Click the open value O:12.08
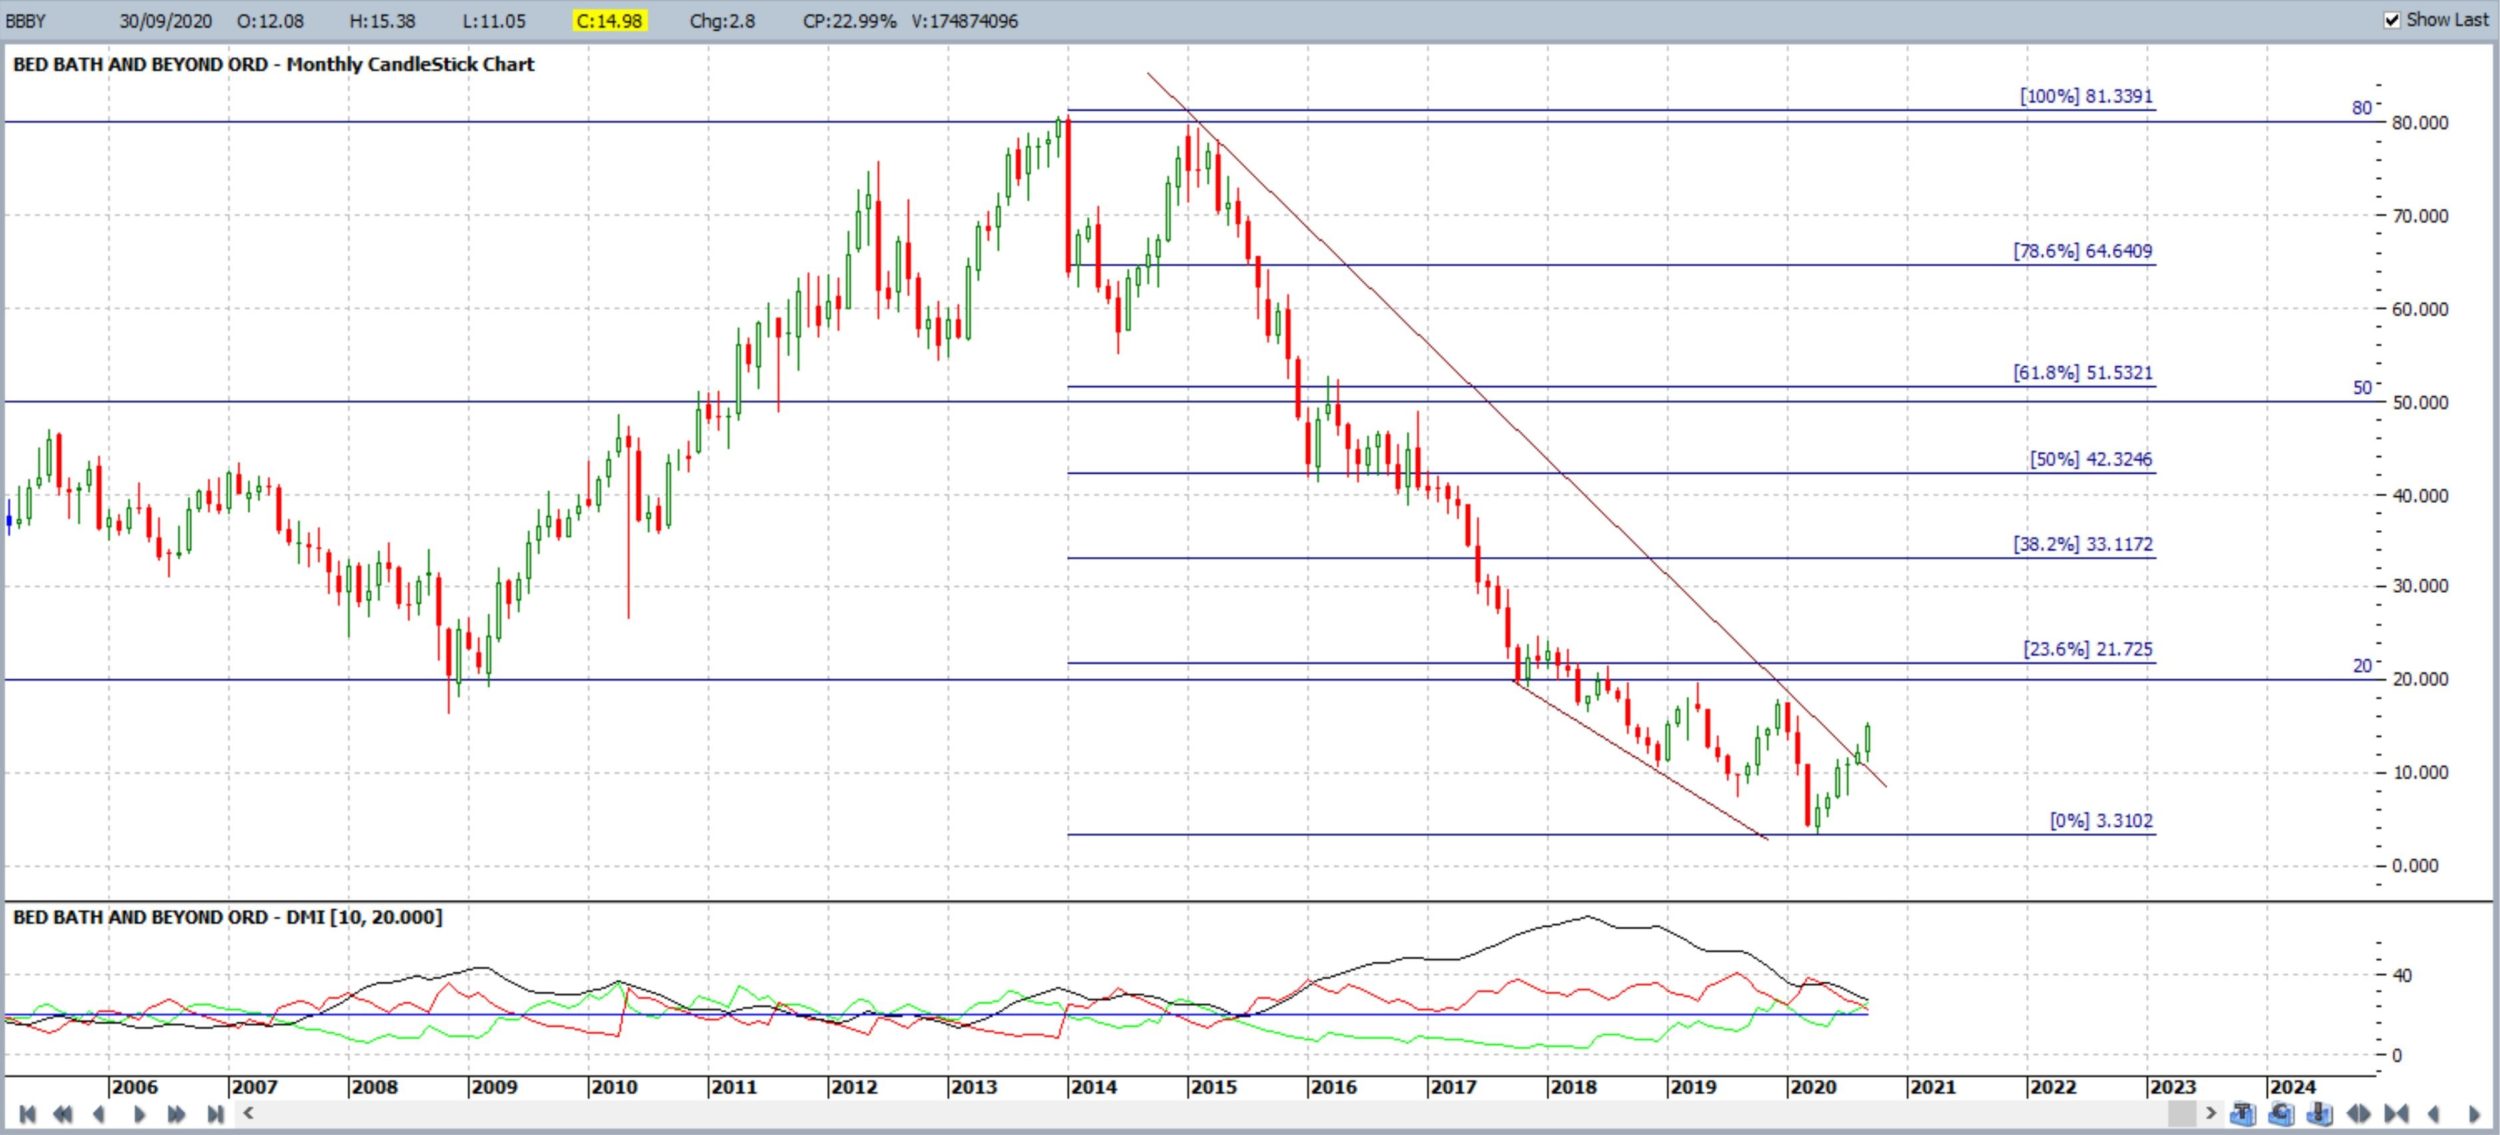Viewport: 2500px width, 1135px height. point(270,21)
